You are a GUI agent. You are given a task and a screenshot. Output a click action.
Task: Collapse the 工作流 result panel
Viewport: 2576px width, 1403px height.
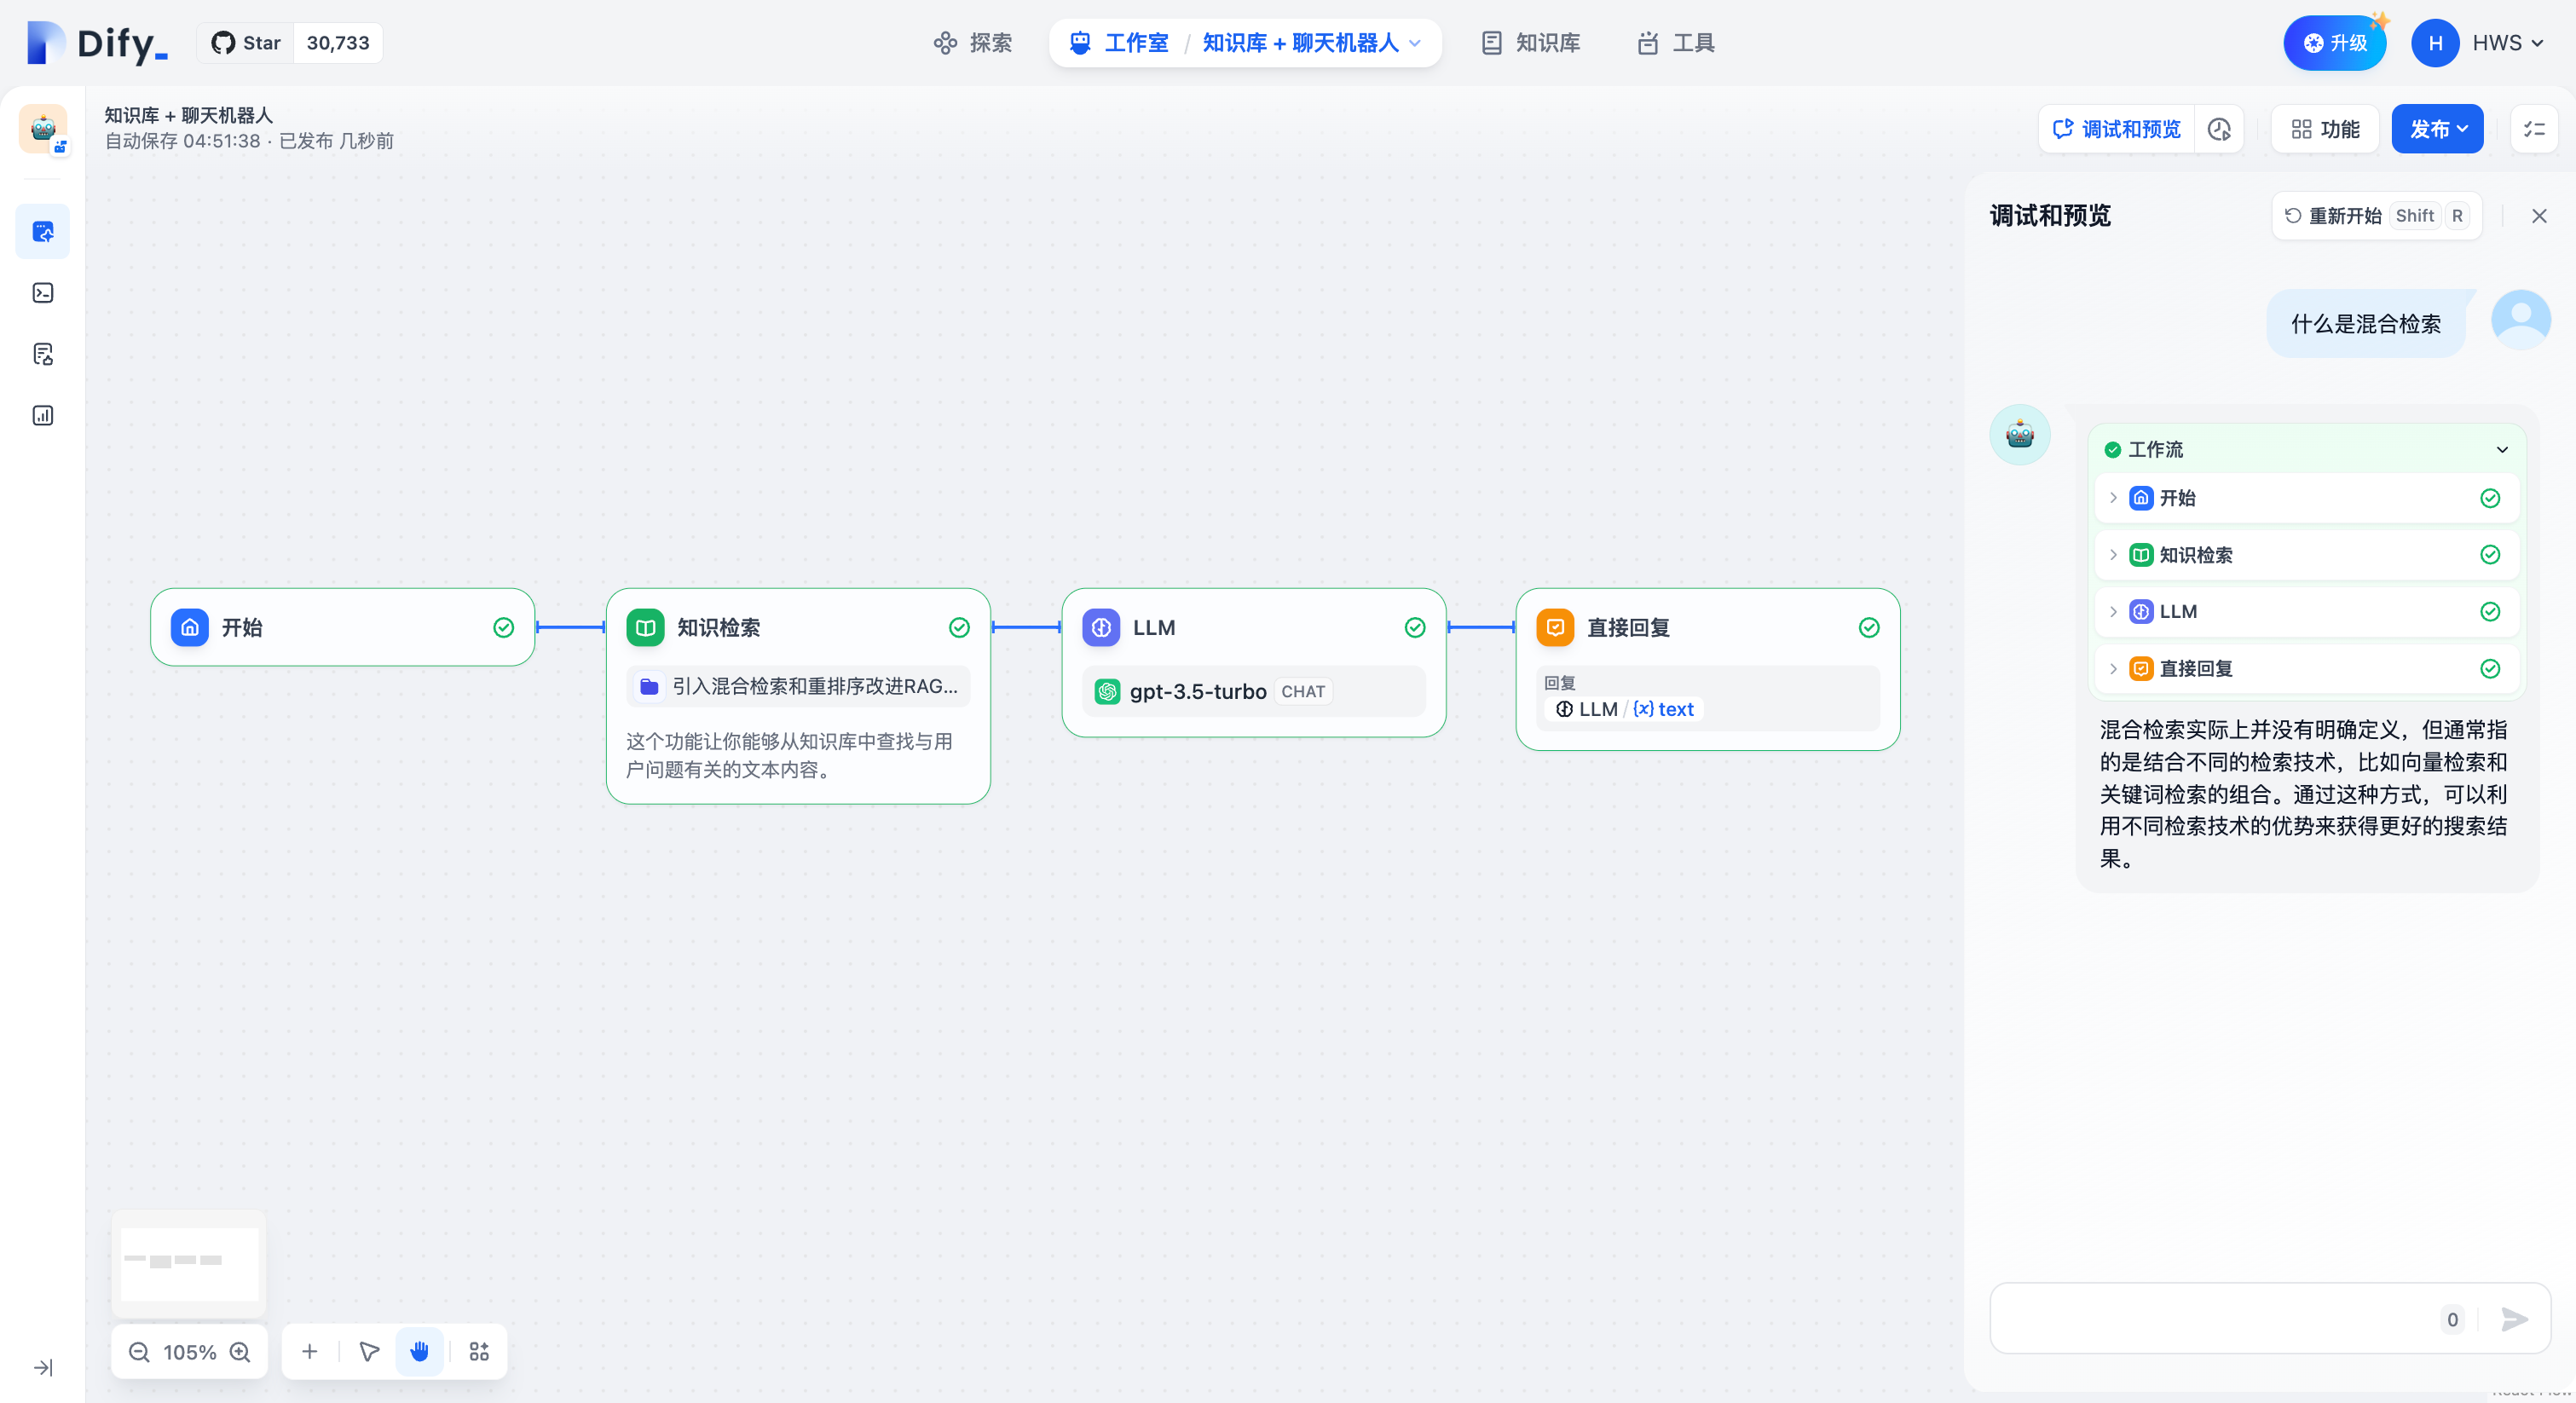(2503, 449)
